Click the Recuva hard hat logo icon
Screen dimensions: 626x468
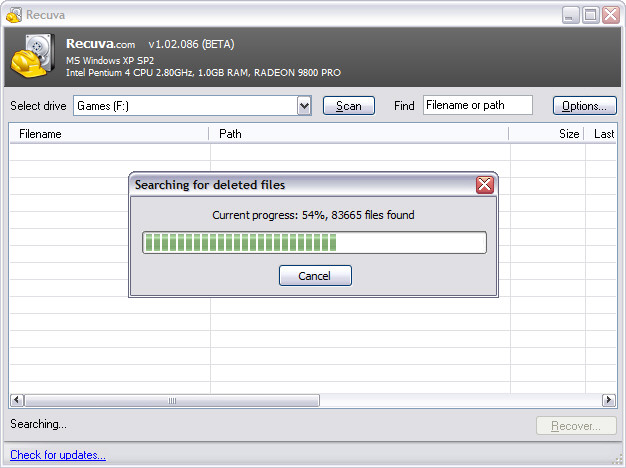point(33,56)
